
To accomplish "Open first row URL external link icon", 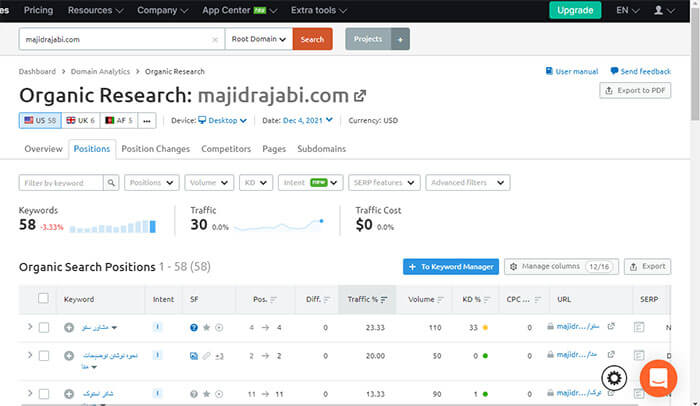I will (611, 326).
